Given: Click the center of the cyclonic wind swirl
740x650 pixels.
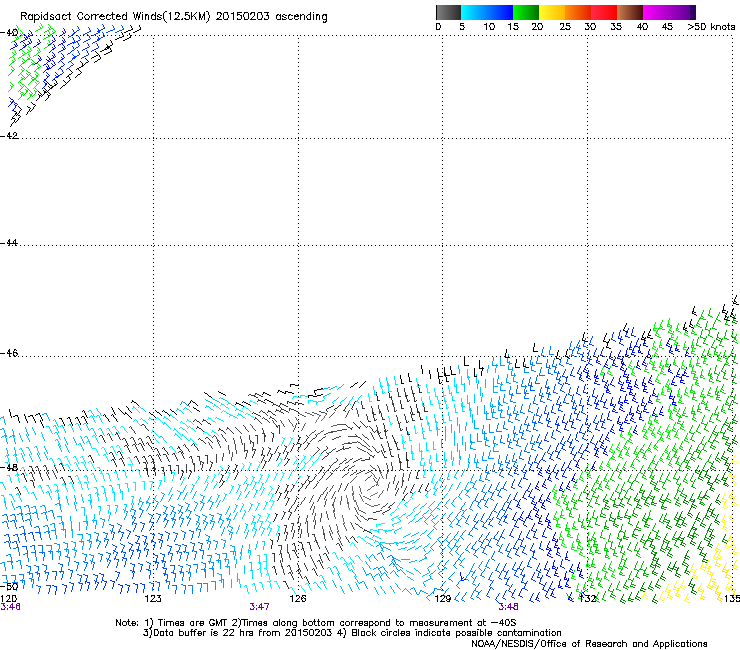Looking at the screenshot, I should point(374,484).
